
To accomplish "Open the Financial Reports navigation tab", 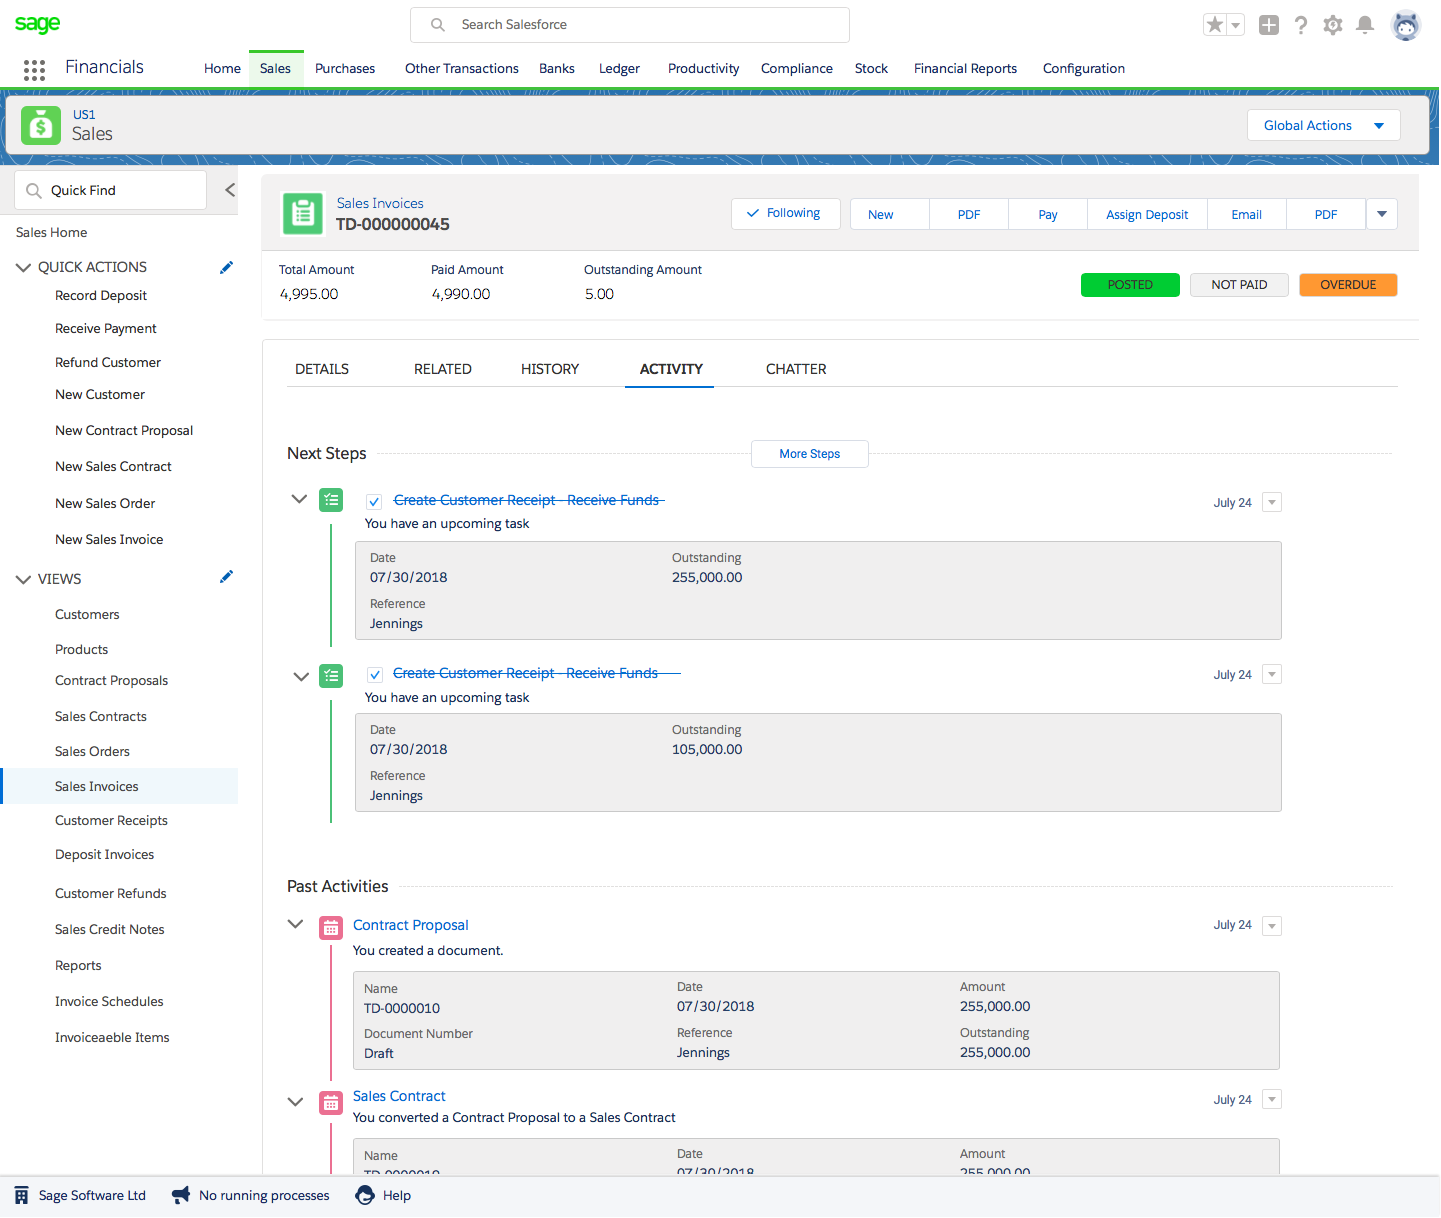I will [965, 69].
